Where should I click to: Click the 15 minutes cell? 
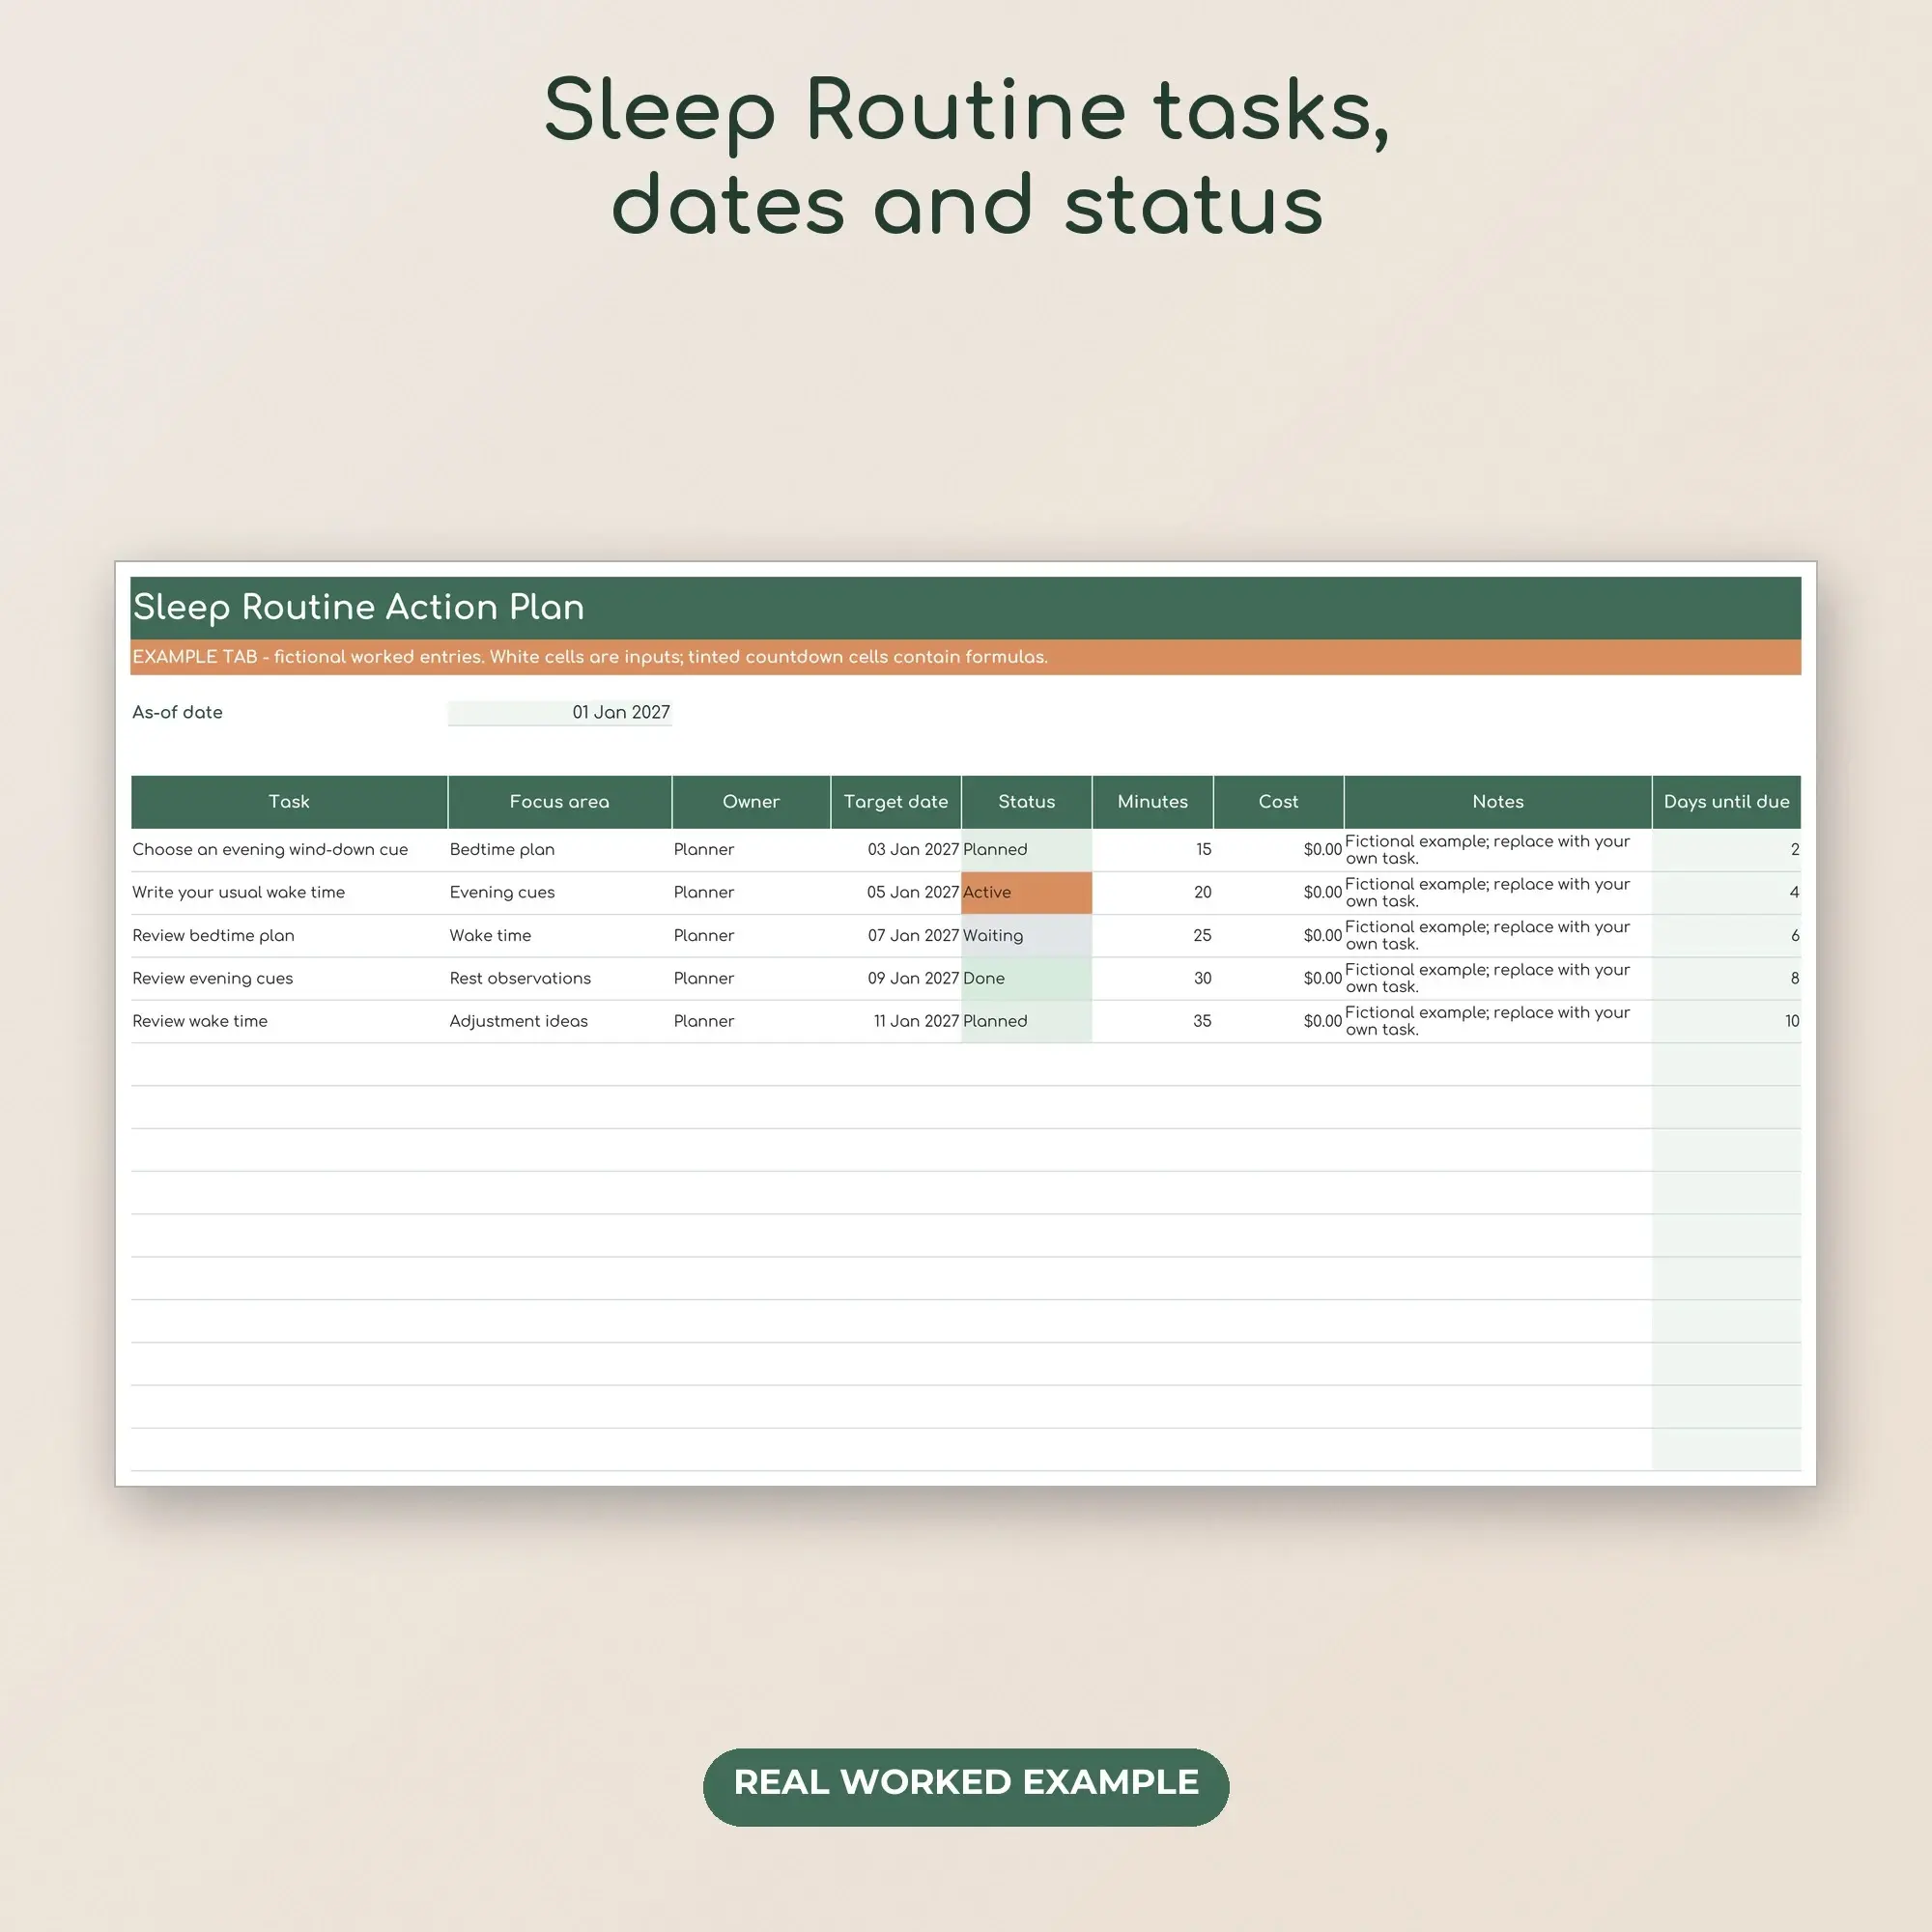point(1153,850)
